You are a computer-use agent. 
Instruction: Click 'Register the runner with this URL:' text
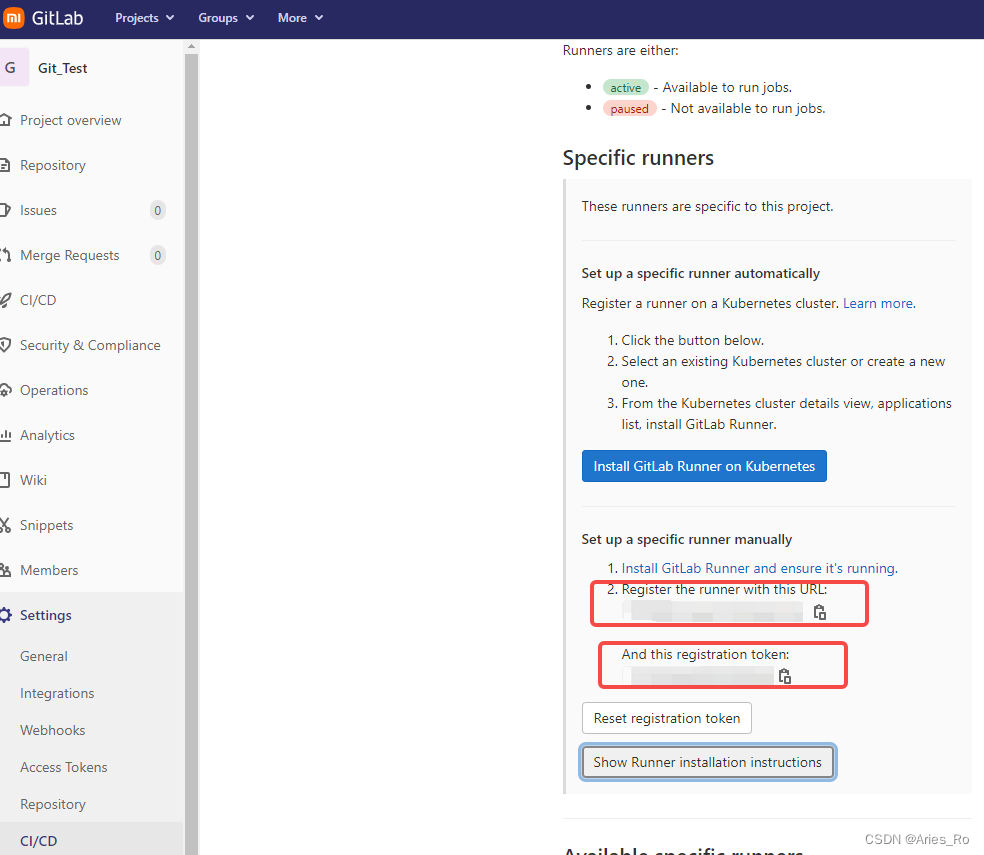coord(724,589)
